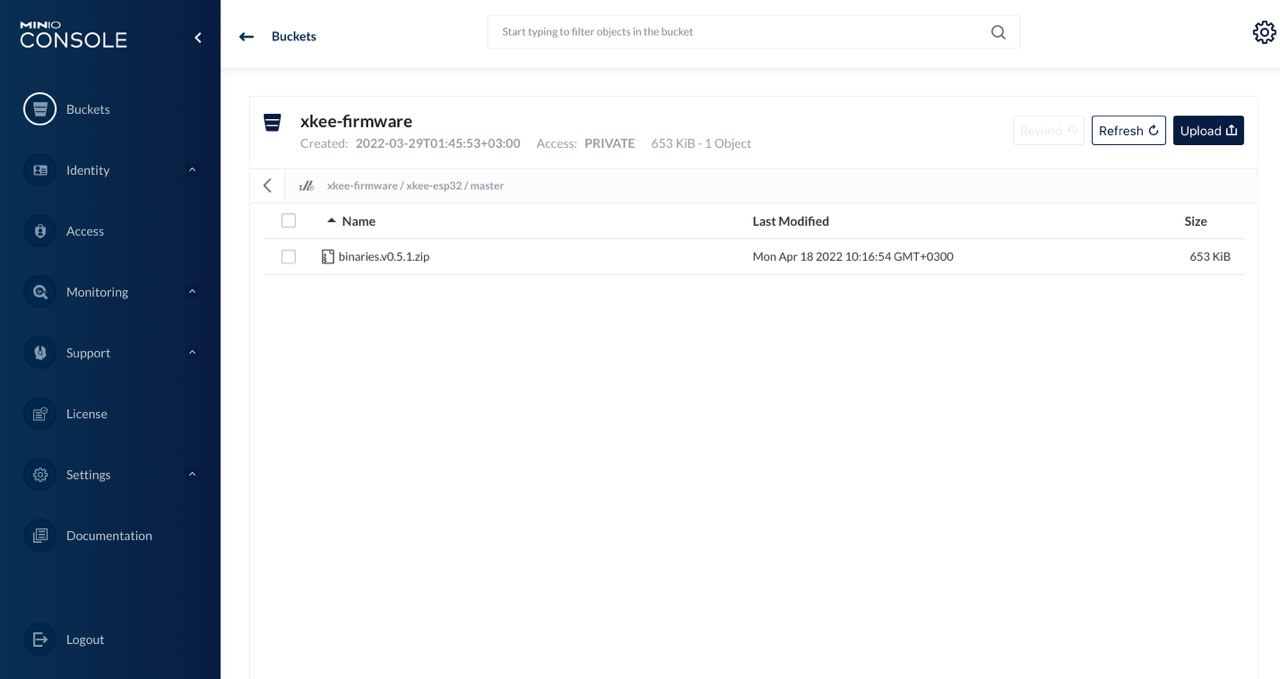
Task: Click the PRIVATE access label
Action: coord(609,144)
